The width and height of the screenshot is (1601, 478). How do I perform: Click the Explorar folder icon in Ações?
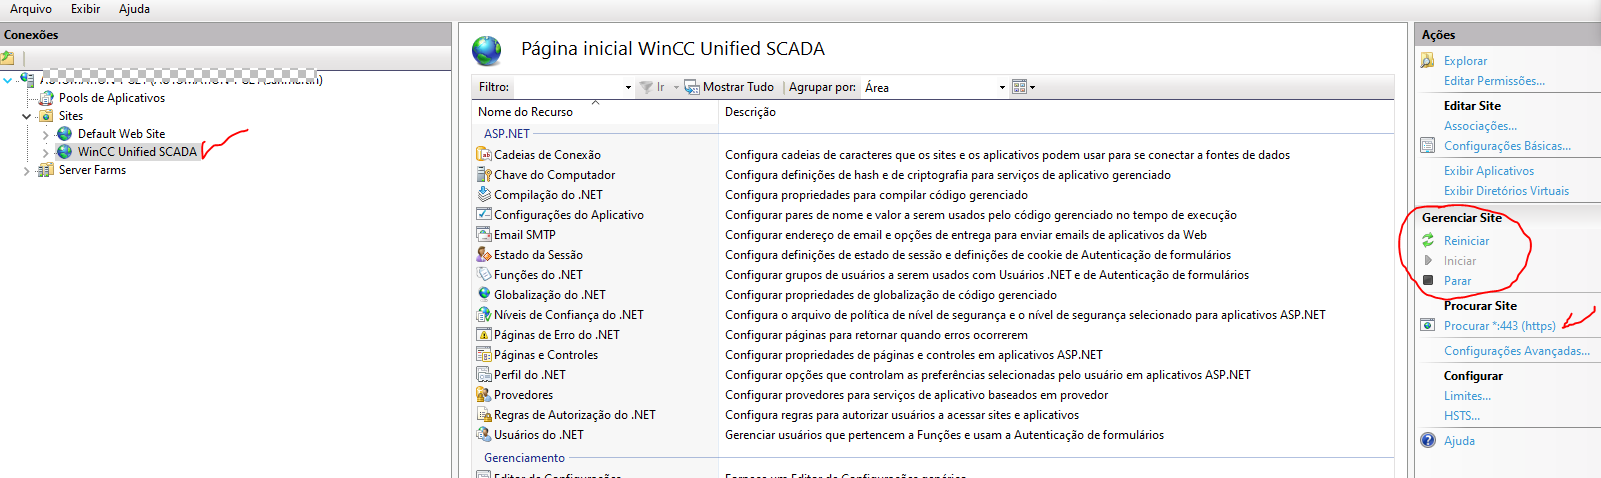(1428, 61)
